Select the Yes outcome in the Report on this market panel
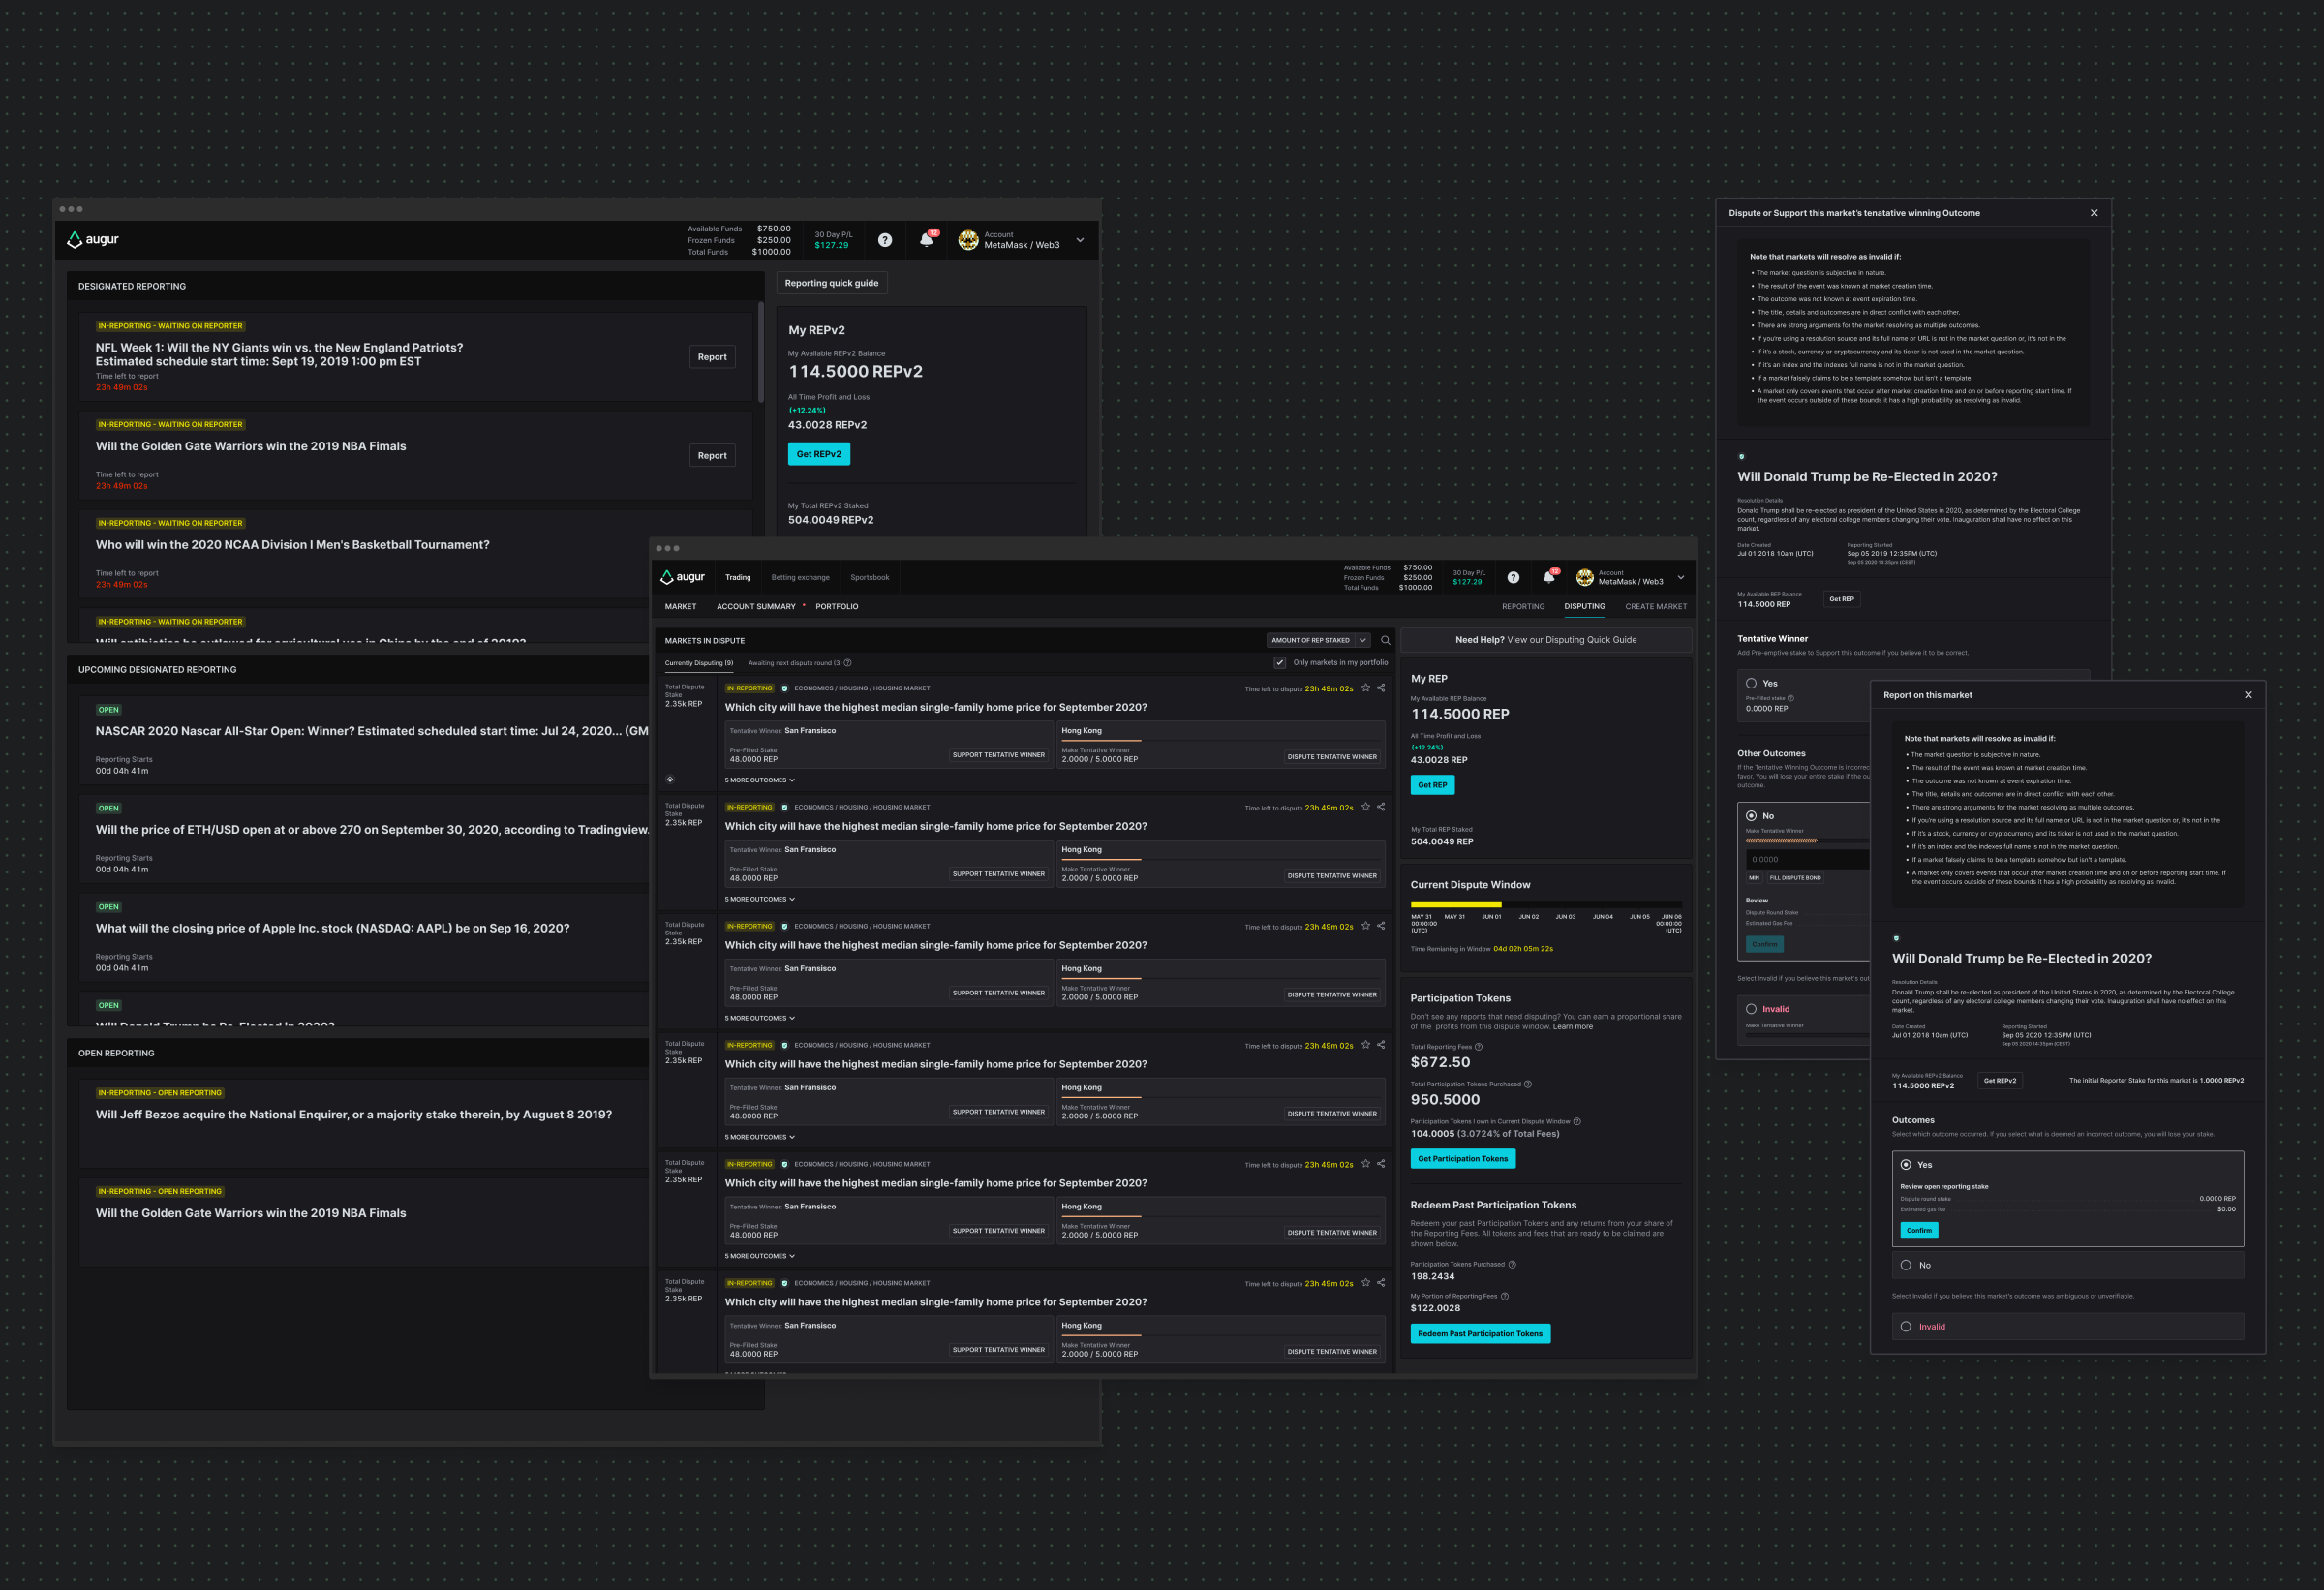 click(1906, 1165)
